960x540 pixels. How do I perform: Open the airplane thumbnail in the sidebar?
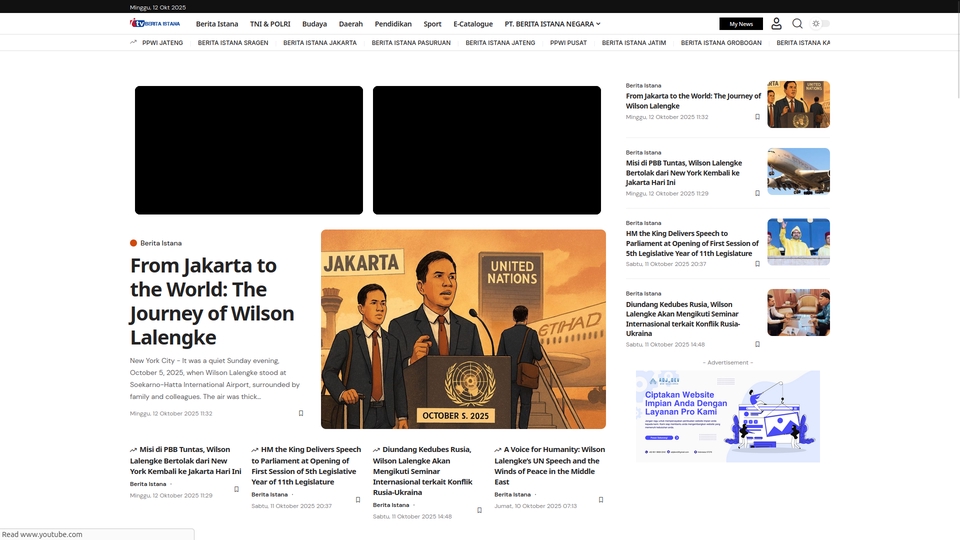point(798,171)
